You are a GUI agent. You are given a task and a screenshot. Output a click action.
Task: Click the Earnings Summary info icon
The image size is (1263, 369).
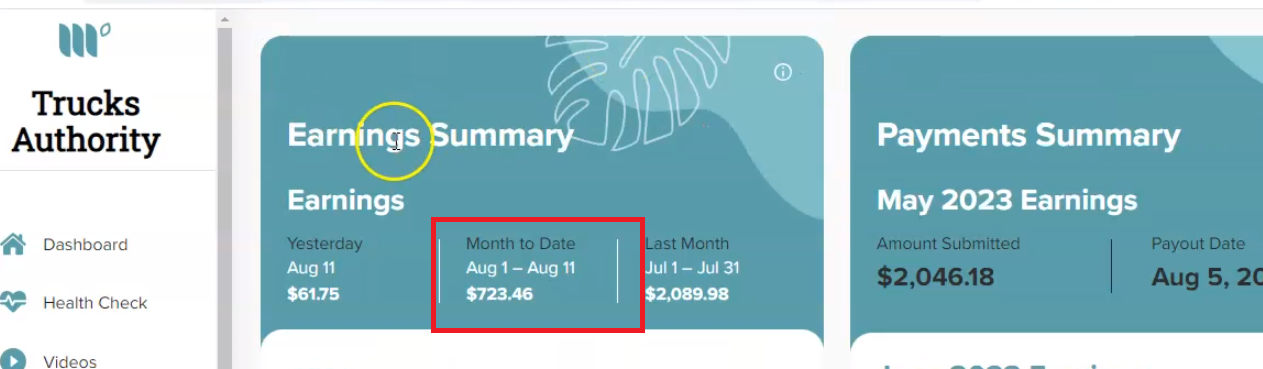coord(783,72)
